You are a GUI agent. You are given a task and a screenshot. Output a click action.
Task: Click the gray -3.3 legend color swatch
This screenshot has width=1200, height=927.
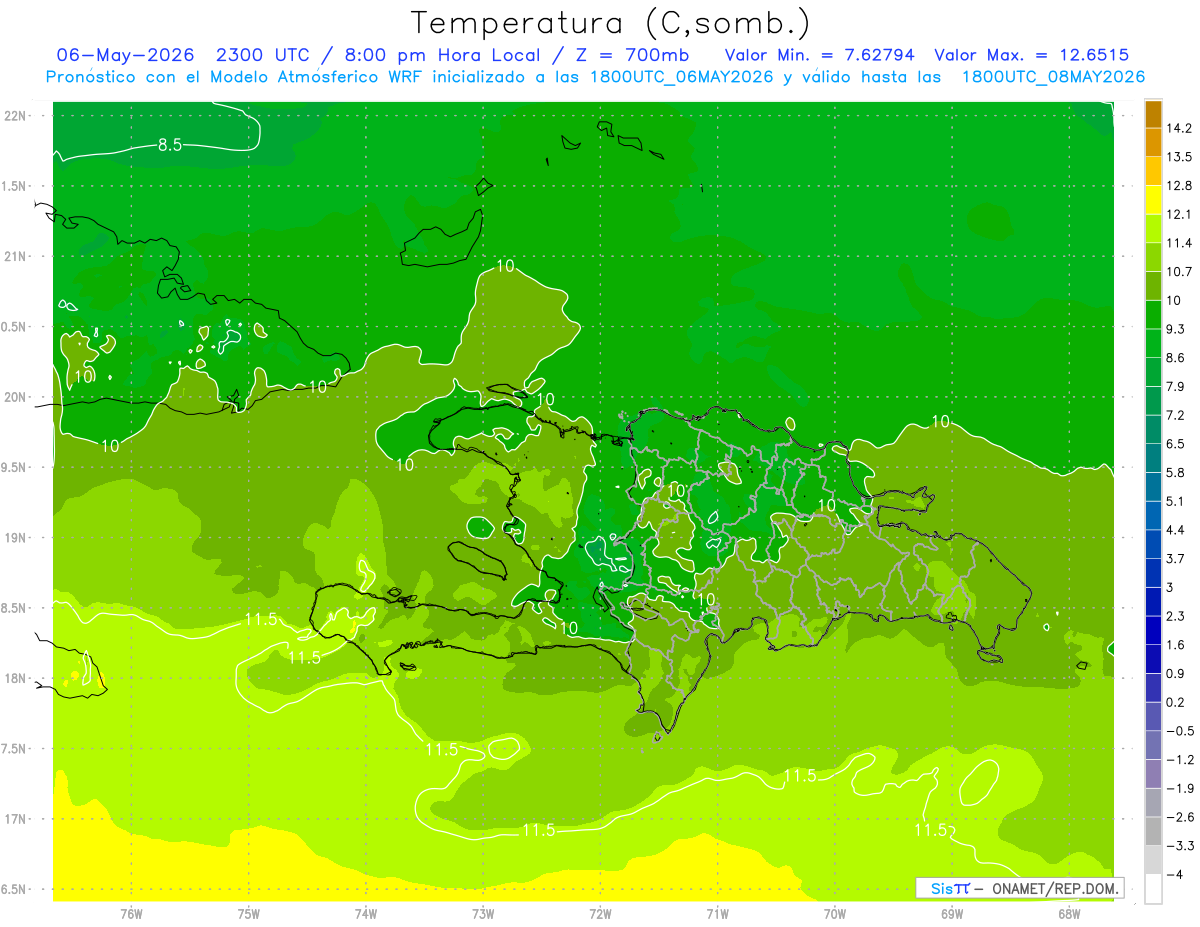(x=1153, y=860)
